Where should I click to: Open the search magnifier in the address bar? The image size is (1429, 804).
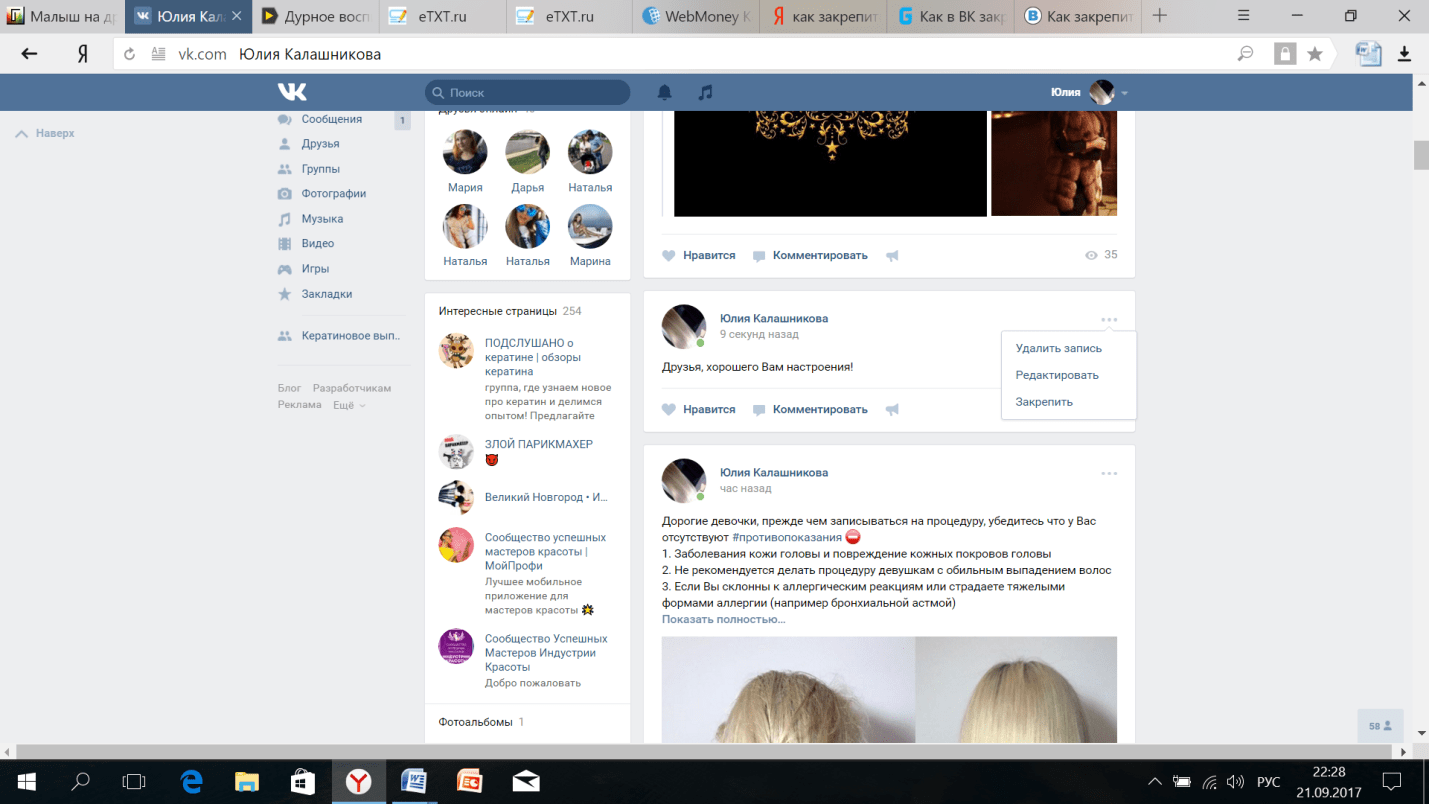click(1245, 54)
